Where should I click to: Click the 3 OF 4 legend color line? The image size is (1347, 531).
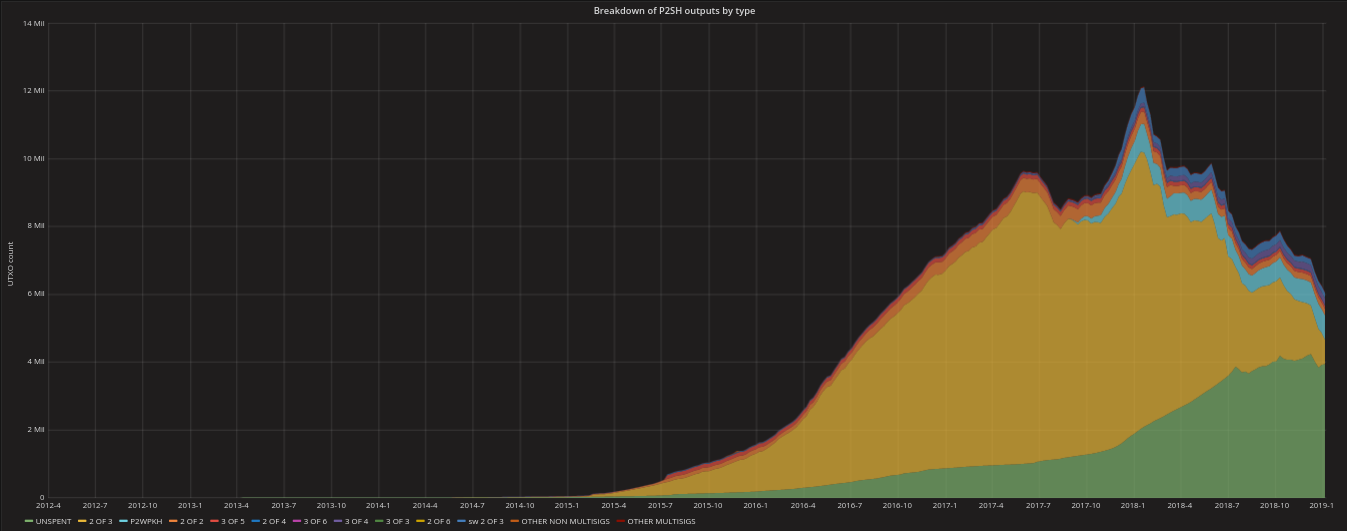337,521
